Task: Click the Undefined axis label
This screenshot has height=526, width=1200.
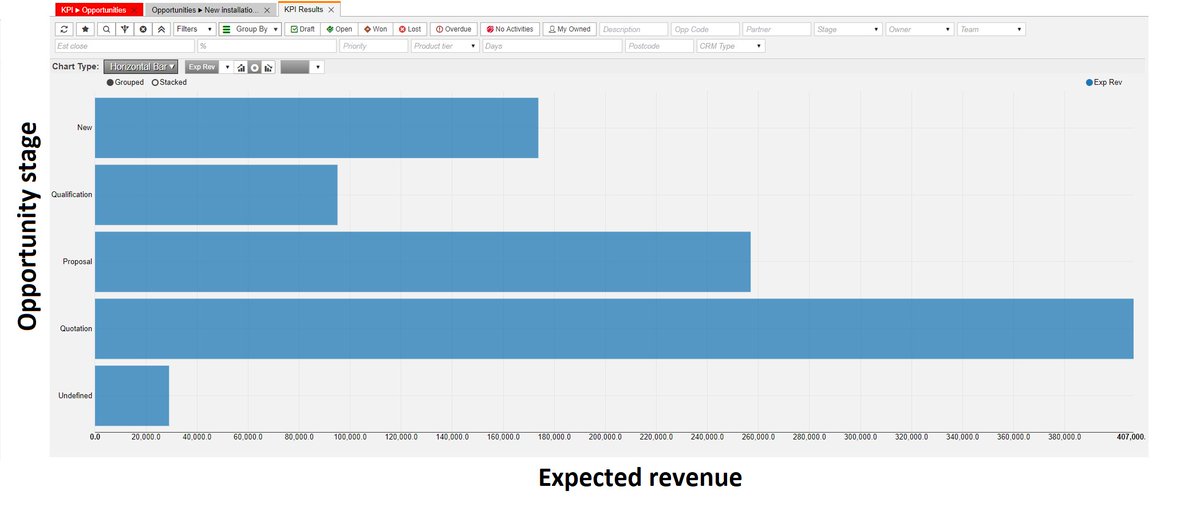Action: 75,395
